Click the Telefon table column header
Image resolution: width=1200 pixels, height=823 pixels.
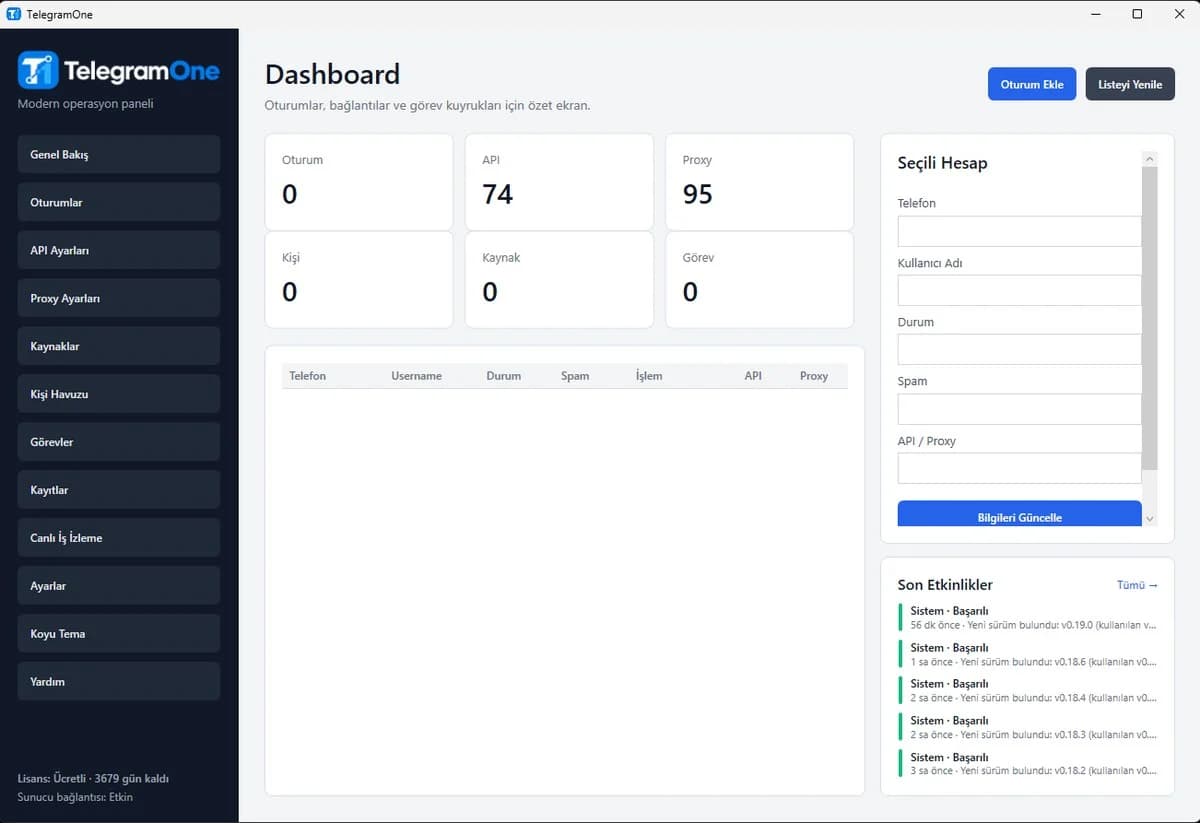(x=307, y=376)
